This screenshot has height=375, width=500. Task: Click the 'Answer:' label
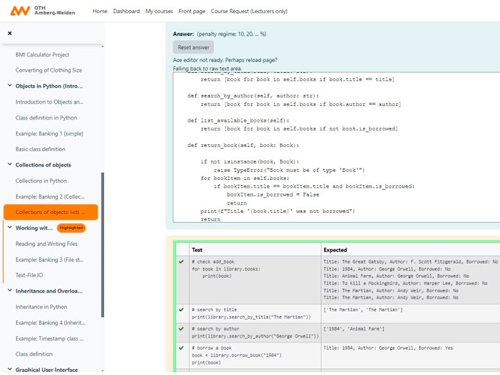(183, 34)
